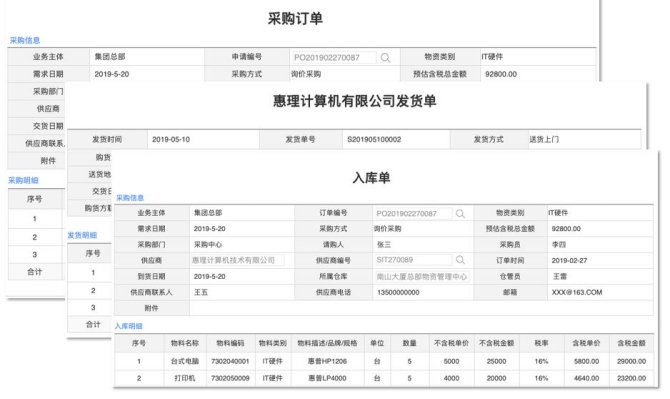The height and width of the screenshot is (399, 670).
Task: Select 不含税金额 value 25000
Action: click(497, 361)
